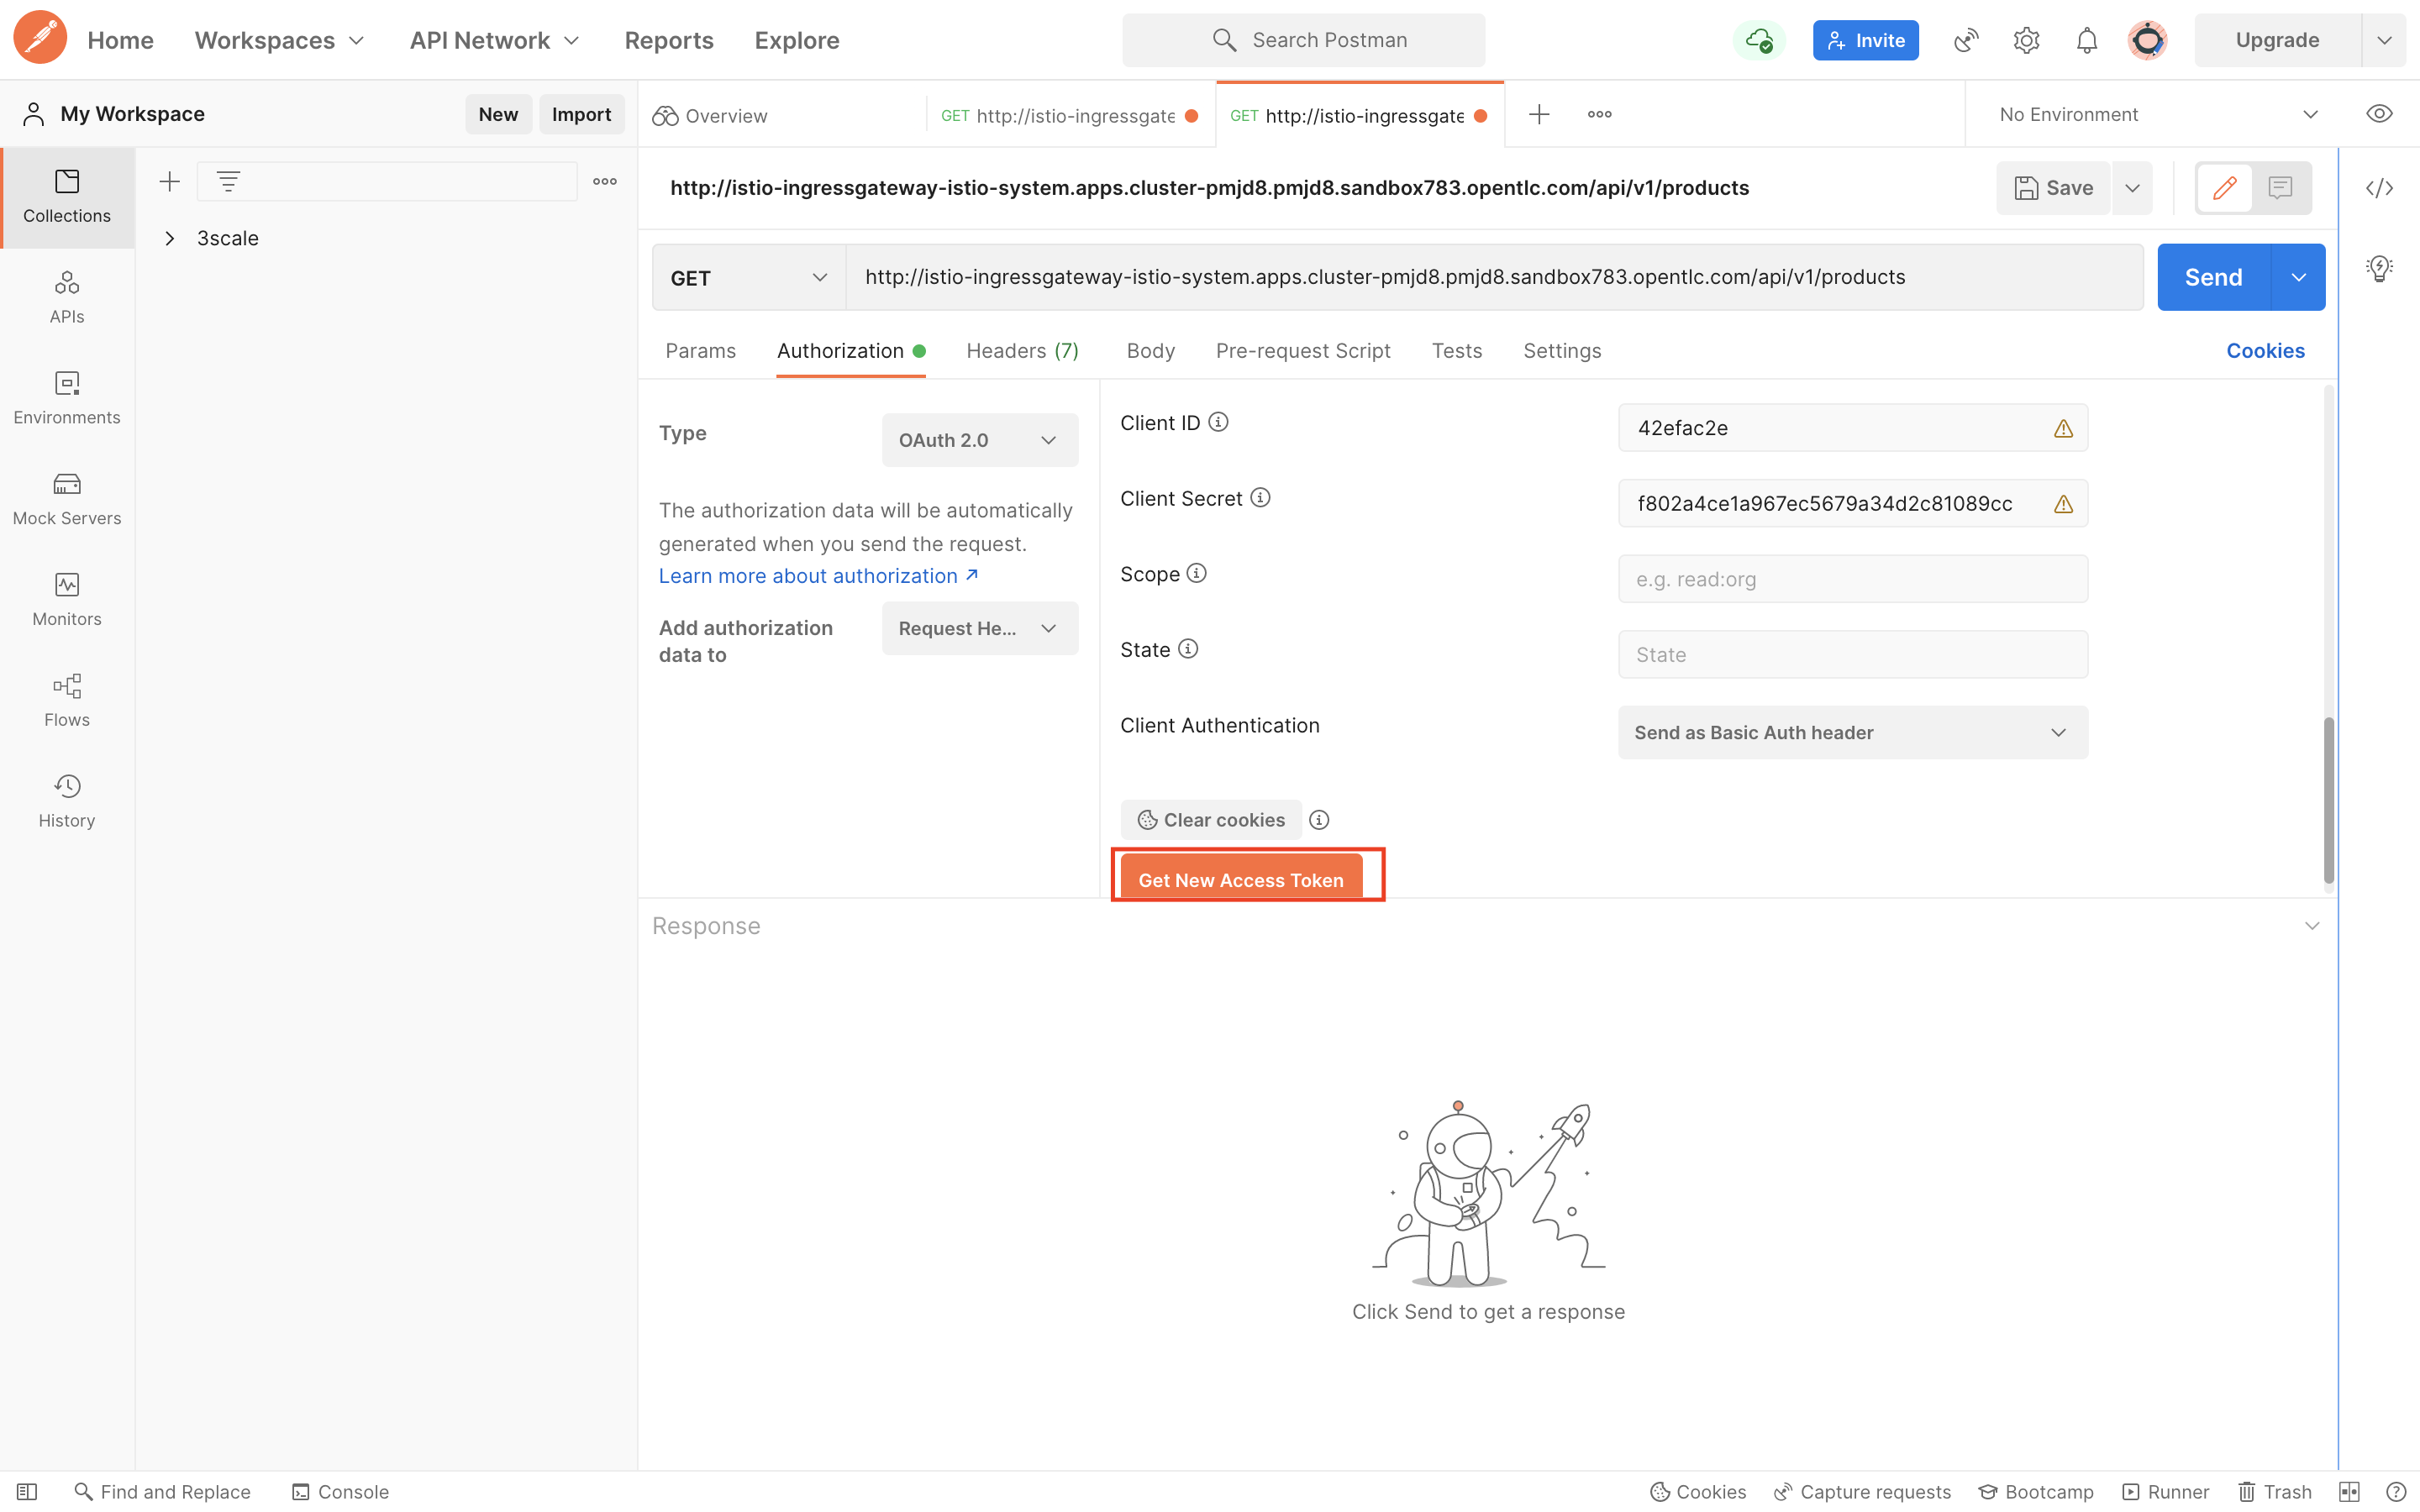
Task: Click the Client ID warning icon
Action: 2063,428
